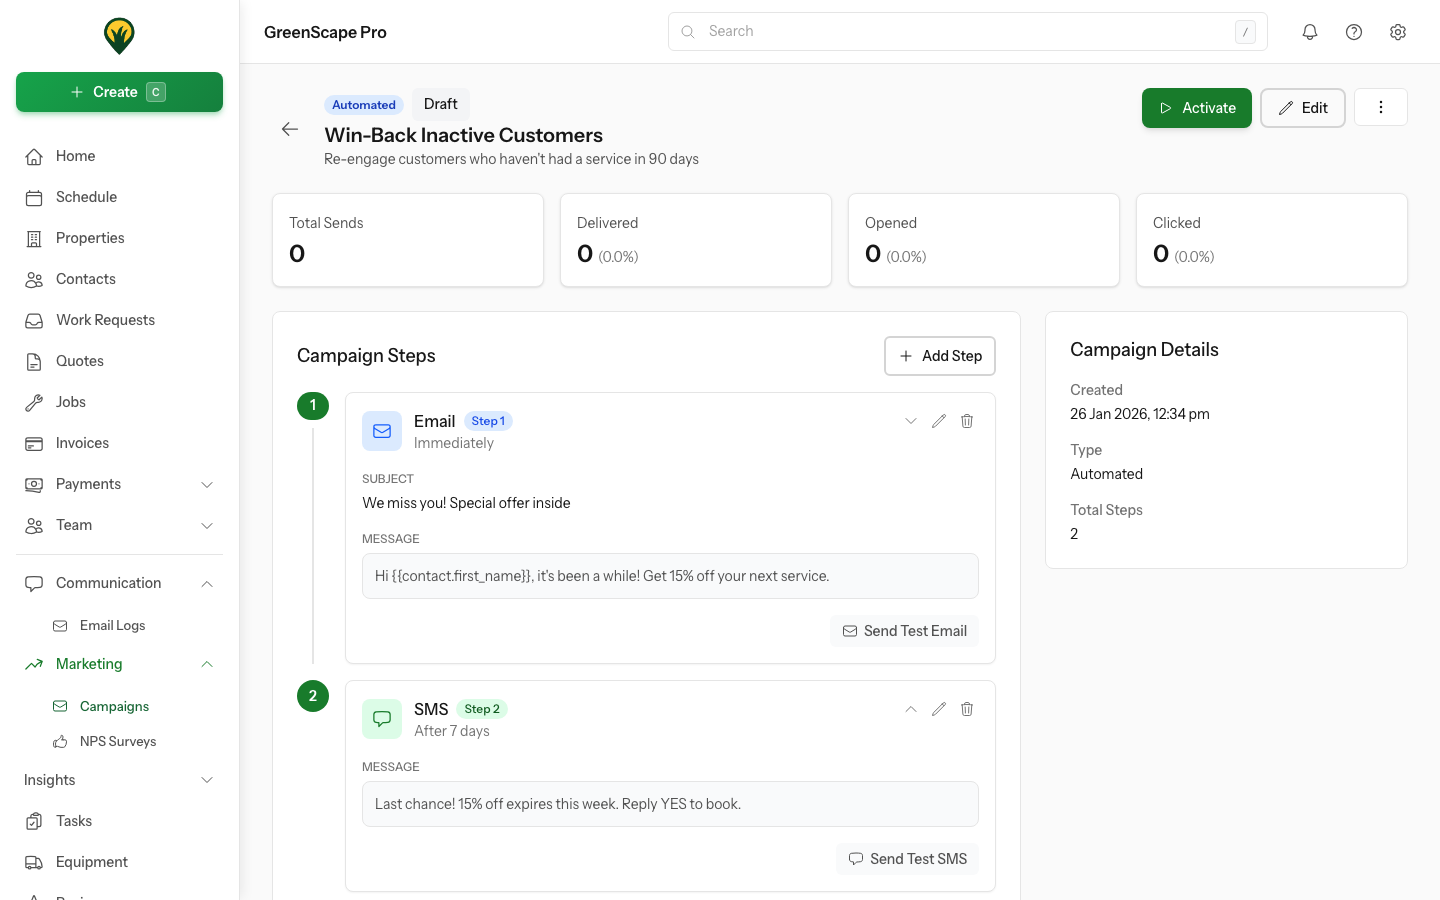This screenshot has height=900, width=1440.
Task: Open the help question mark icon
Action: (1353, 31)
